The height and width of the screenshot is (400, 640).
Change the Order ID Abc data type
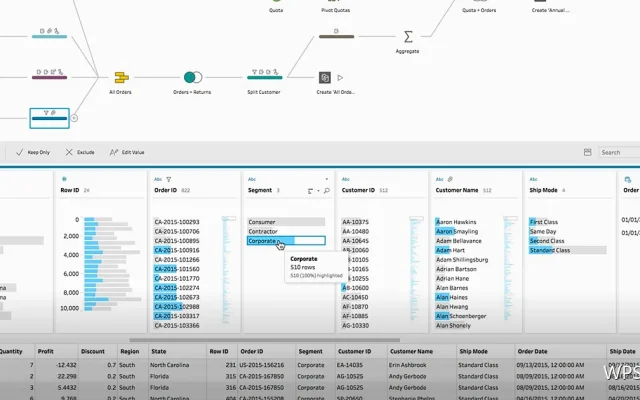point(158,179)
